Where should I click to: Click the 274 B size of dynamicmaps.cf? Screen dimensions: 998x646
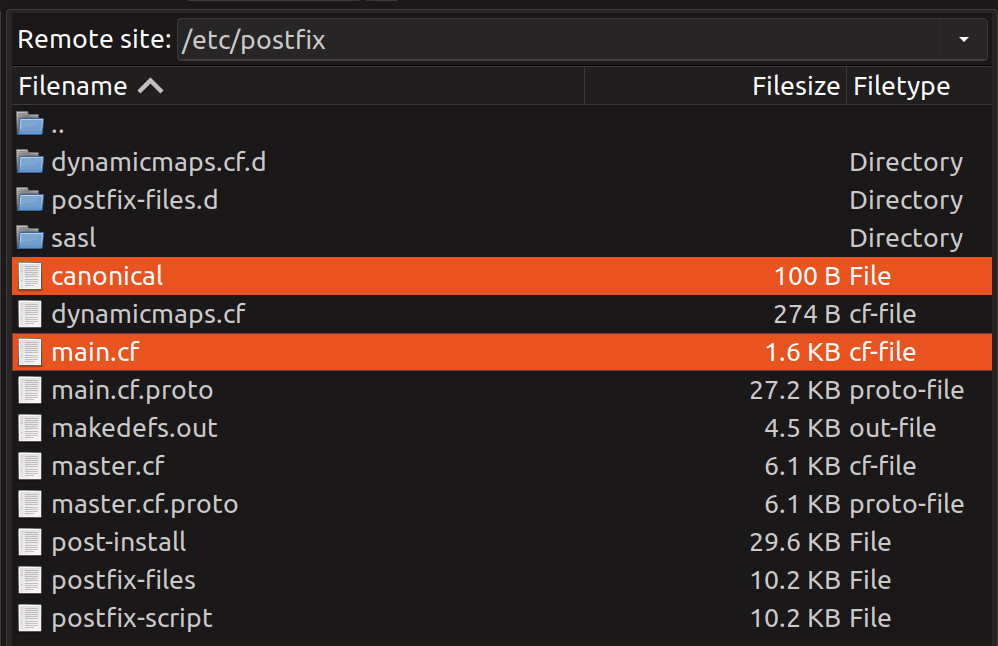pyautogui.click(x=807, y=314)
